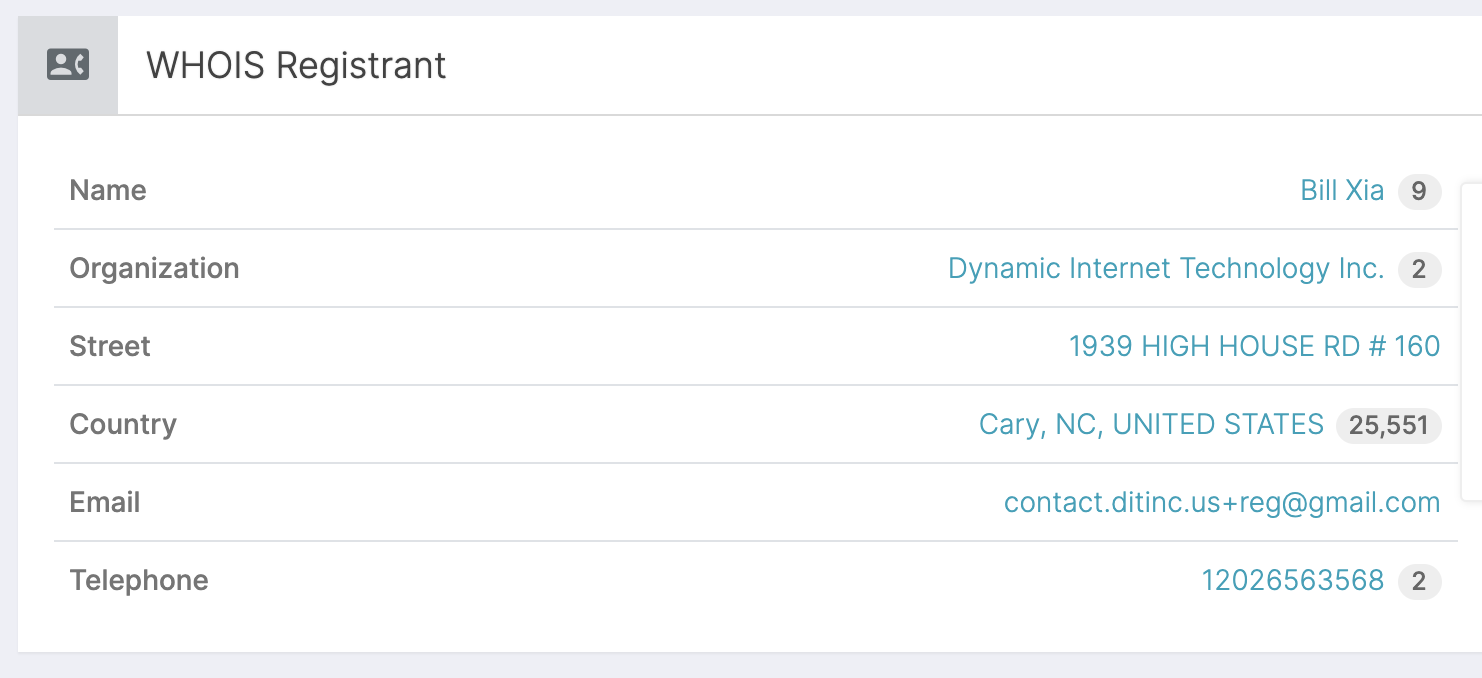
Task: Open the contact.ditinc.us+reg@gmail.com email link
Action: (1221, 502)
